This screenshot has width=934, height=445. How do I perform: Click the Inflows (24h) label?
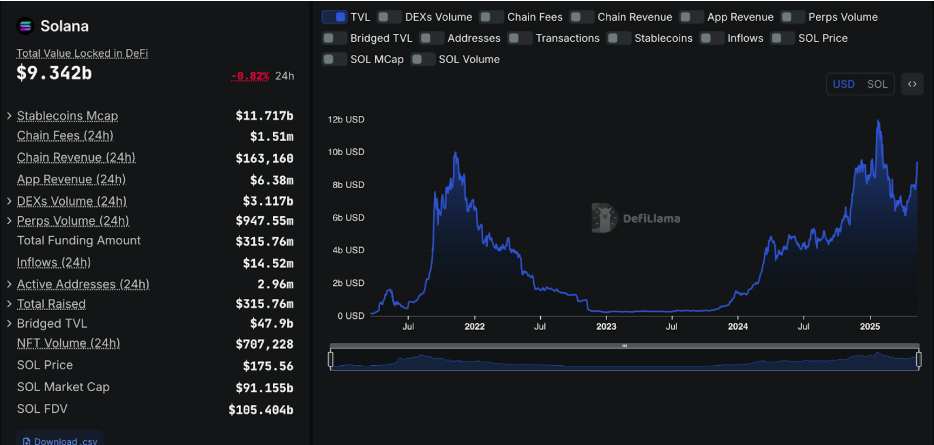pos(54,262)
